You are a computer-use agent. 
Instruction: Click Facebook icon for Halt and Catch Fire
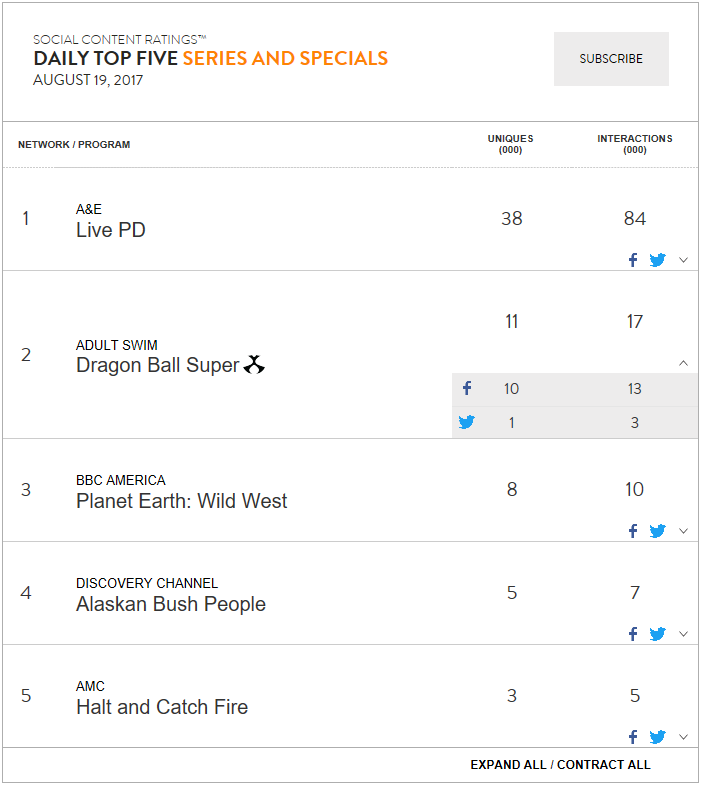click(633, 737)
